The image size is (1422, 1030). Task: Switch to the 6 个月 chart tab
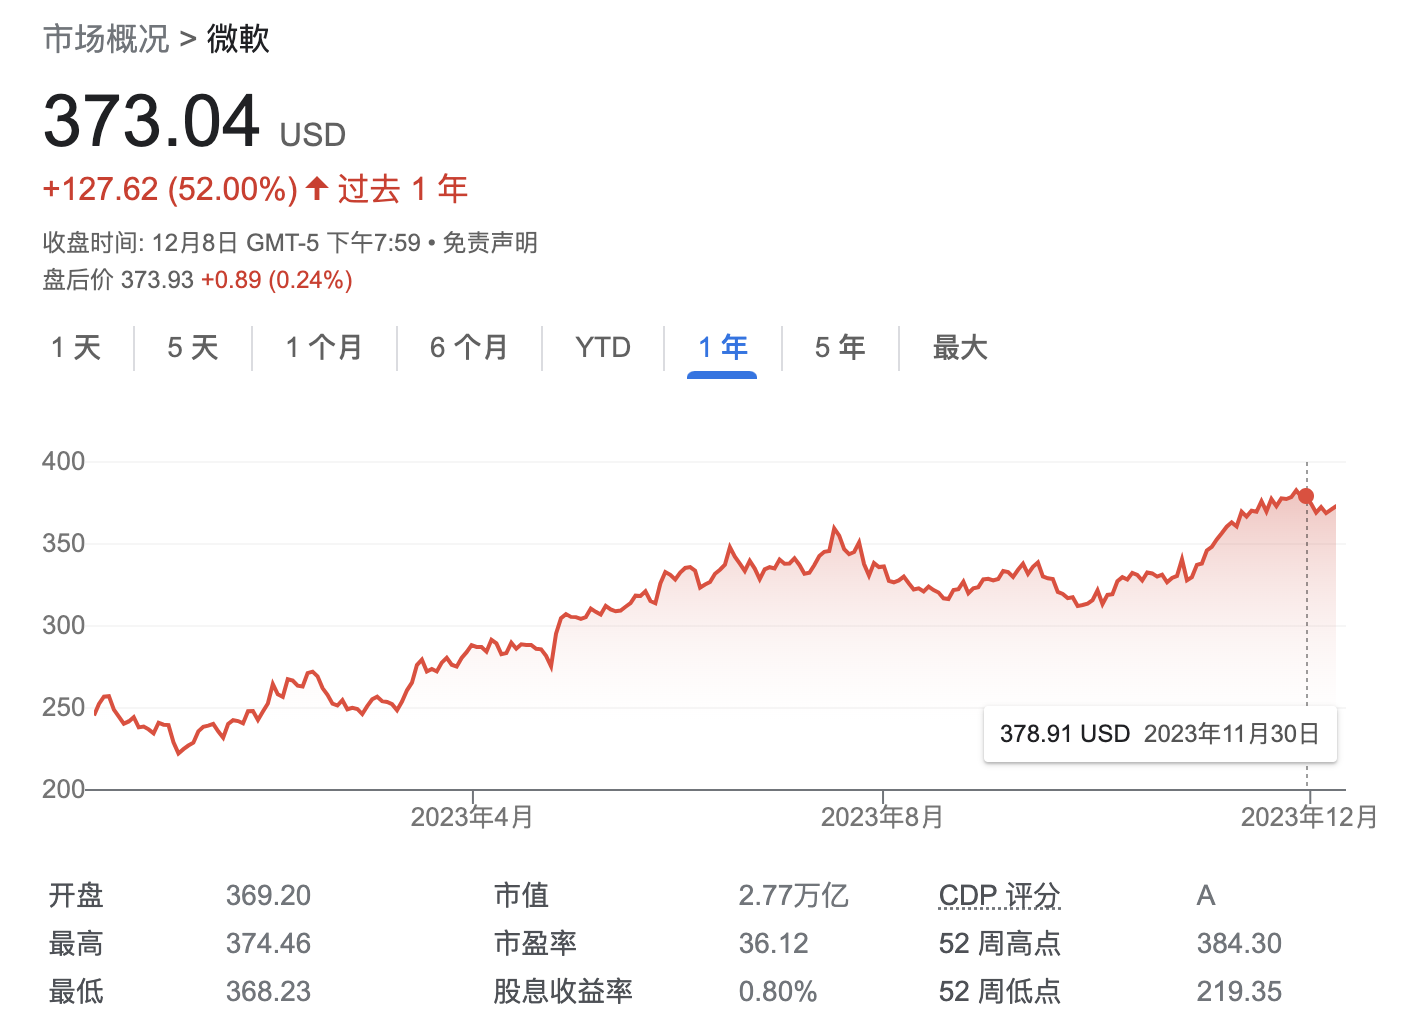pyautogui.click(x=469, y=348)
